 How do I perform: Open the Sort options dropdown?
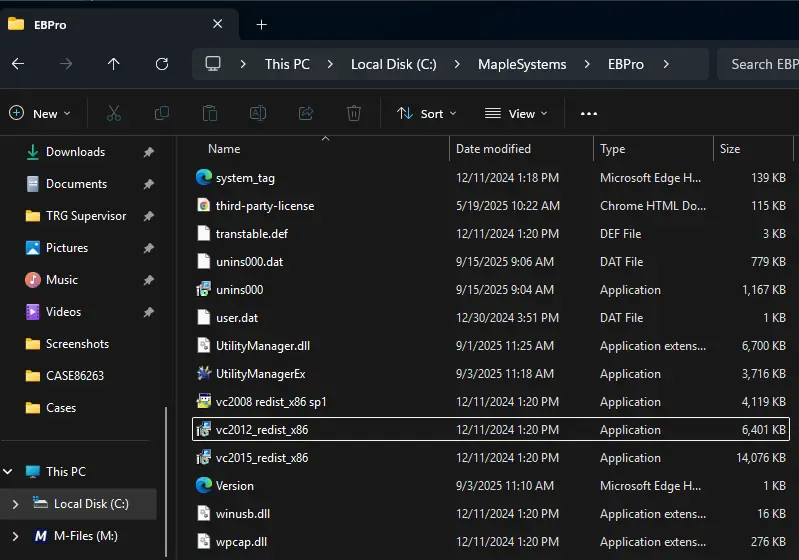pyautogui.click(x=427, y=113)
